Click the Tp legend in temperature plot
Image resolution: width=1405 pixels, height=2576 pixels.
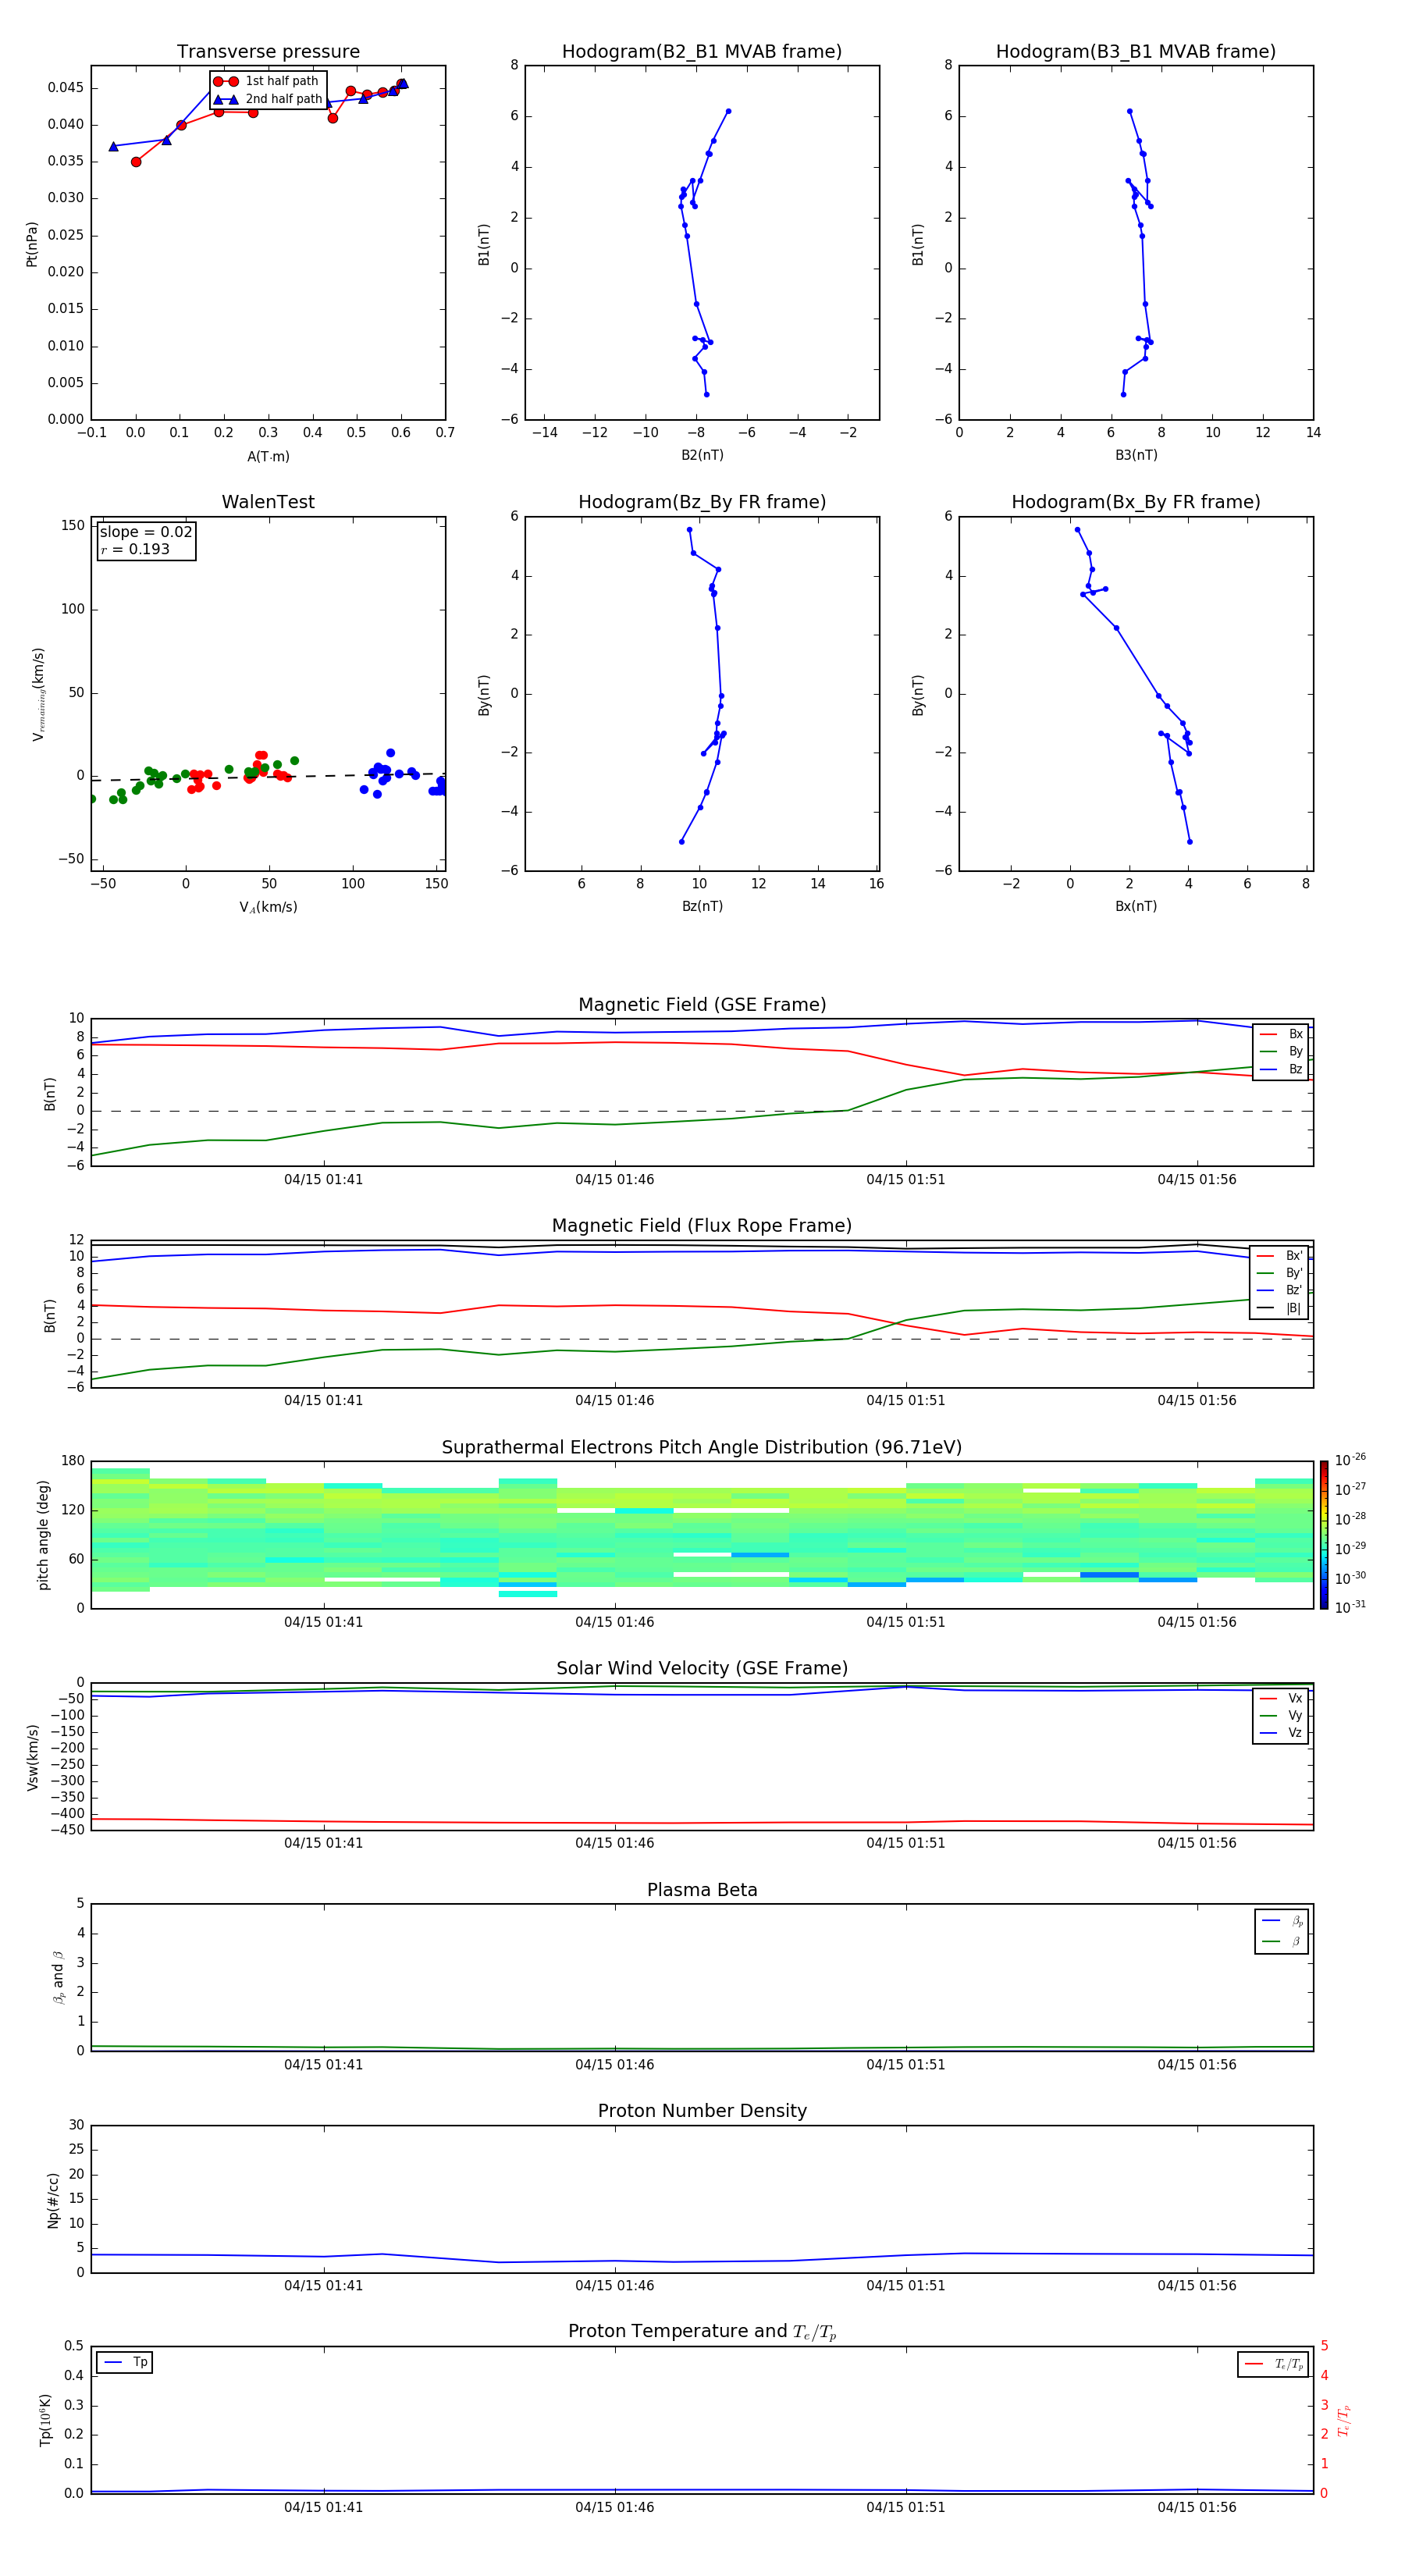pos(125,2362)
